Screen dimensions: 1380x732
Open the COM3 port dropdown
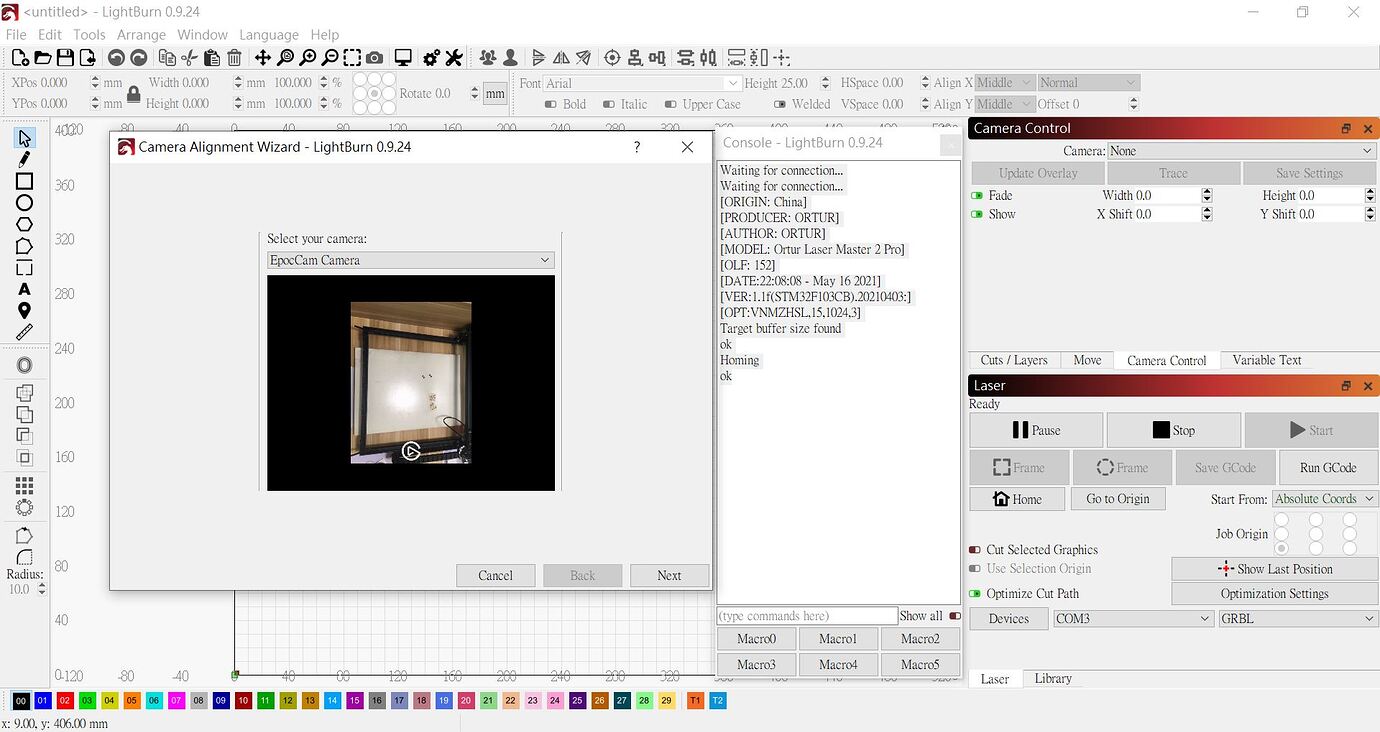1134,619
